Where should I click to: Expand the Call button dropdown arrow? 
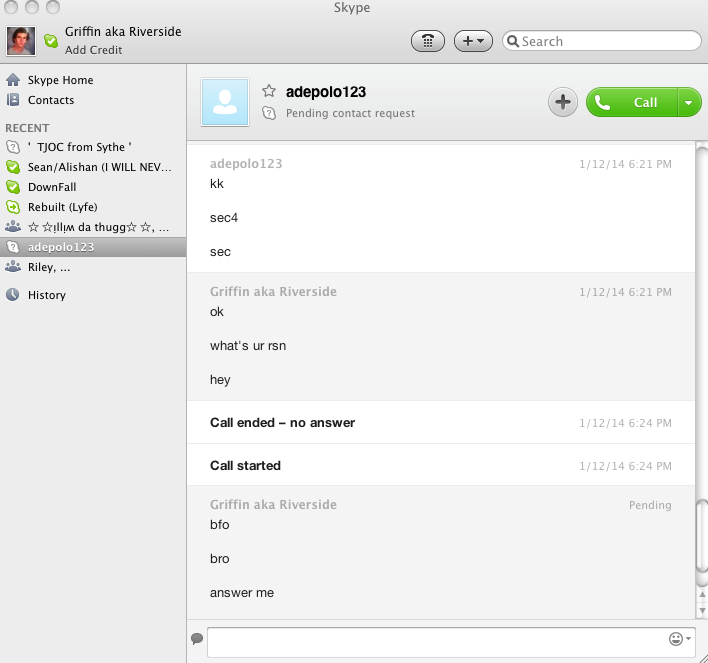689,102
